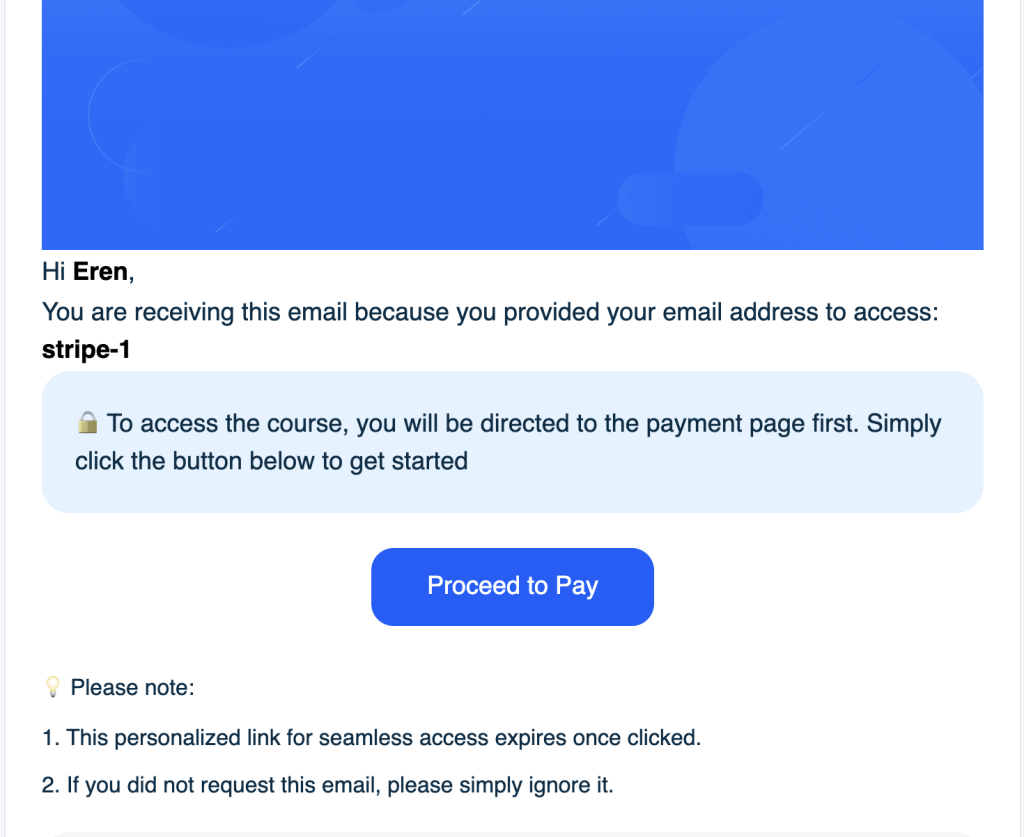Viewport: 1024px width, 837px height.
Task: Click the greeting word 'Hi'
Action: pos(53,272)
